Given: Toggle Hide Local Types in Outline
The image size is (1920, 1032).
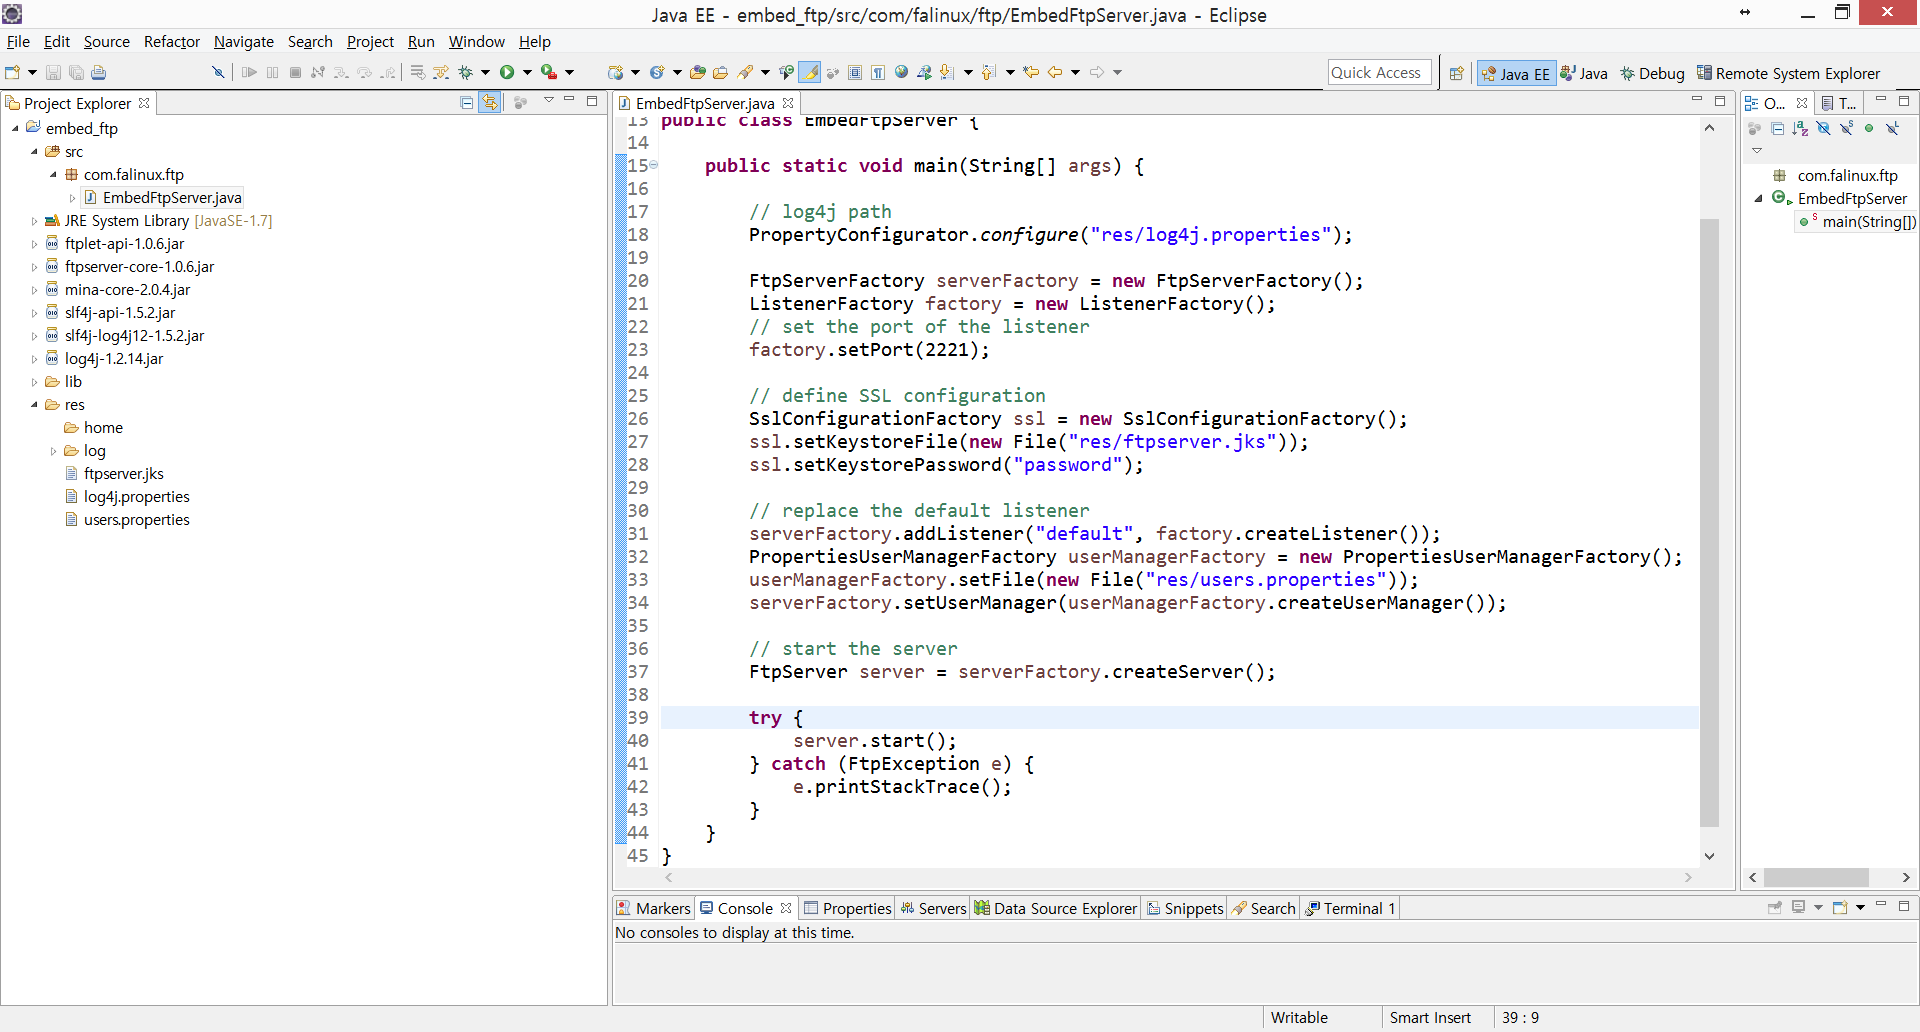Looking at the screenshot, I should tap(1892, 128).
